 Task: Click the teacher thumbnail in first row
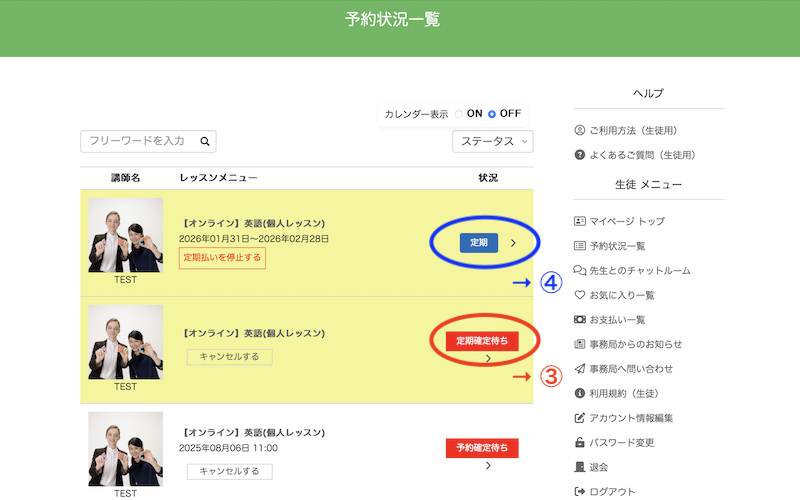pos(125,235)
